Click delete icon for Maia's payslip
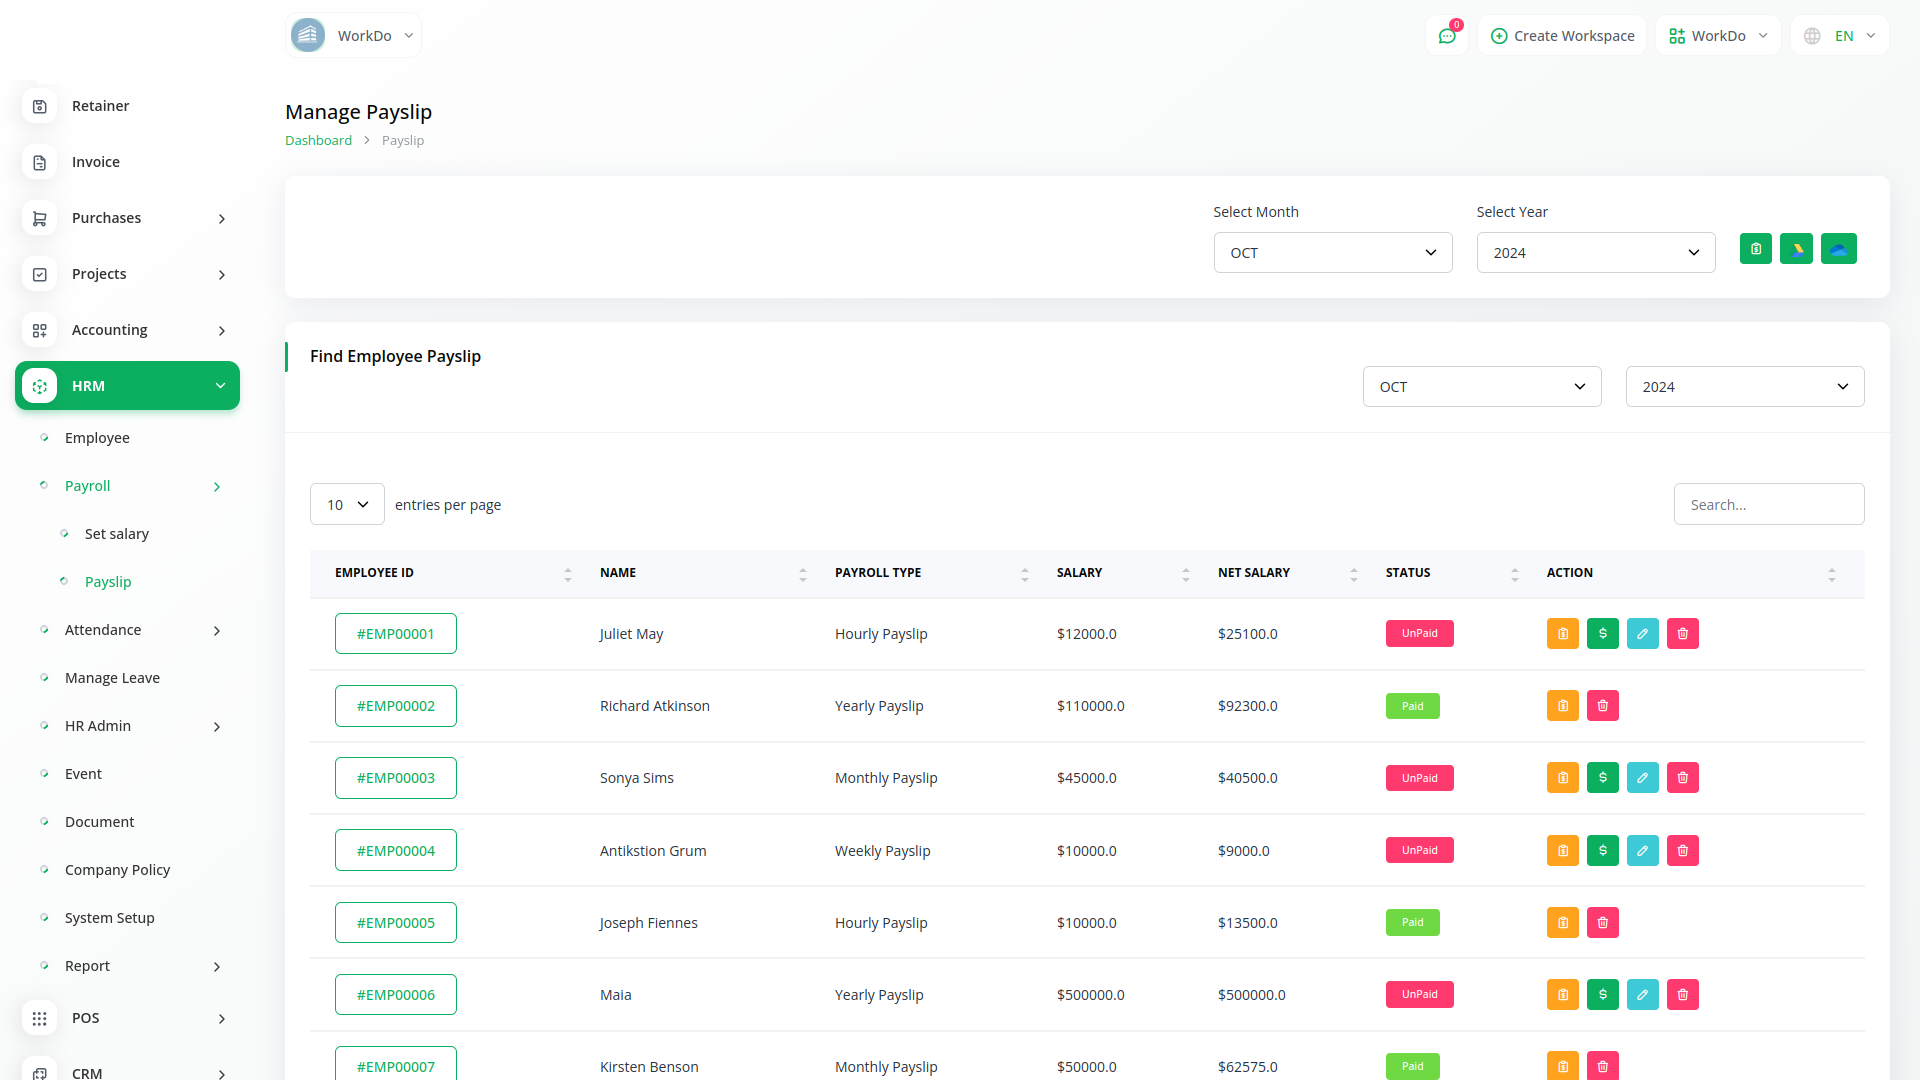The height and width of the screenshot is (1080, 1920). click(1682, 995)
